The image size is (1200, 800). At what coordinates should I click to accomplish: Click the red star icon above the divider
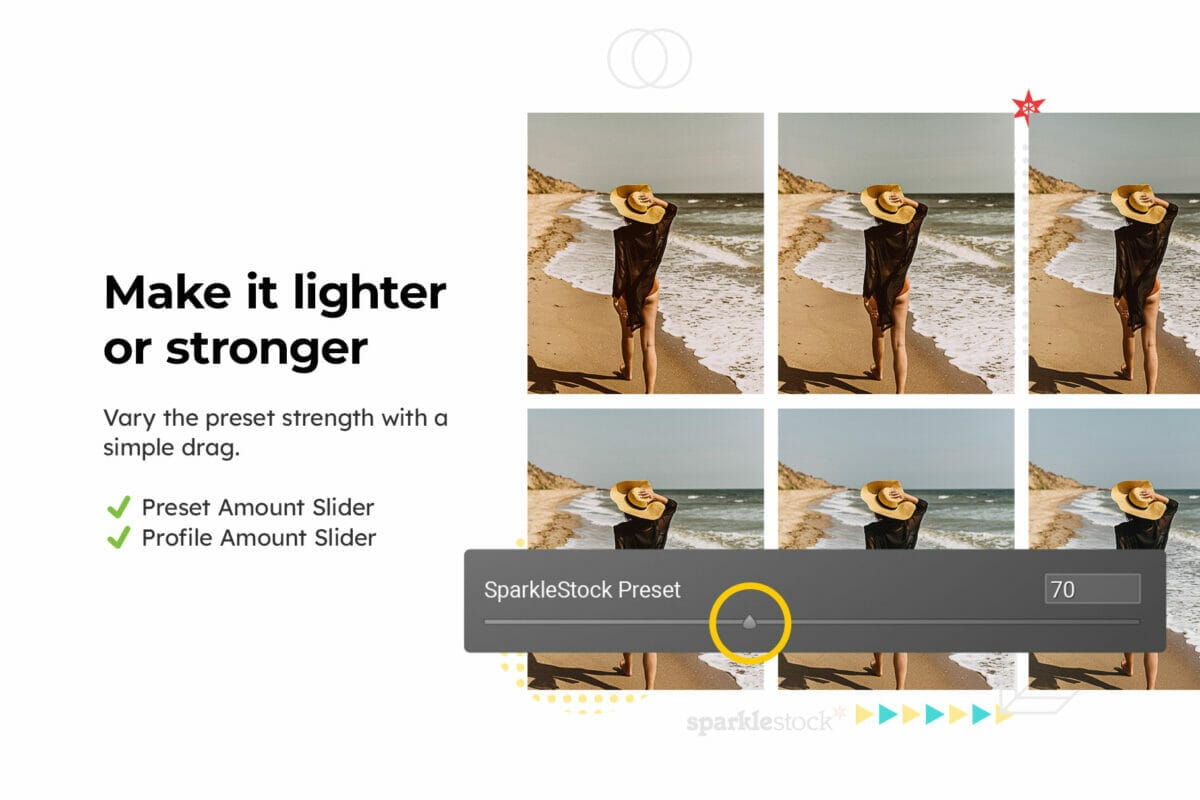point(1028,104)
